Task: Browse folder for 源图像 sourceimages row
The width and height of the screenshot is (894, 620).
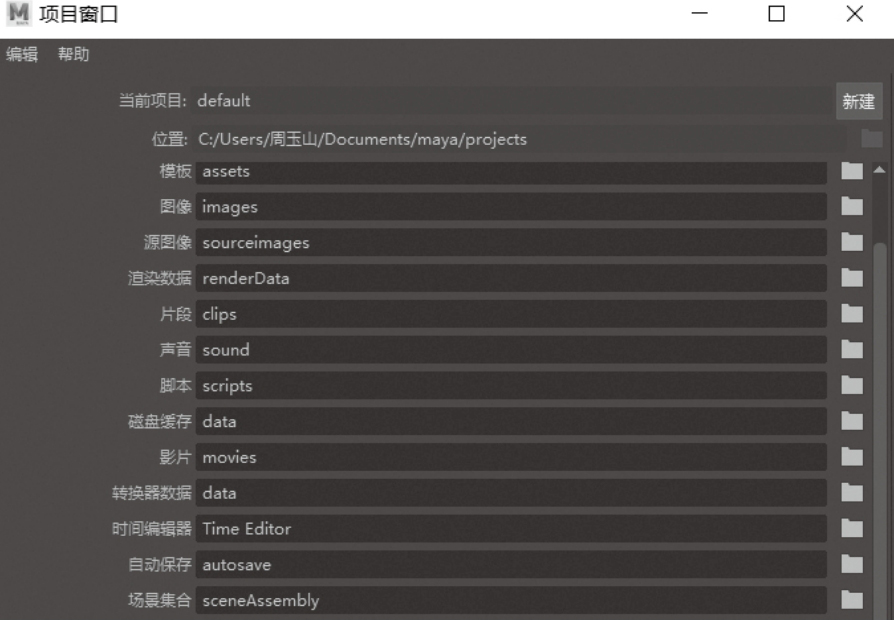Action: [x=852, y=242]
